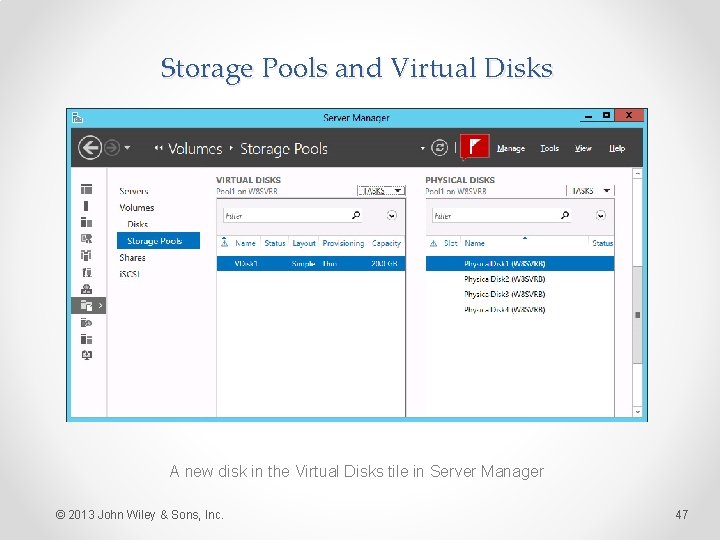This screenshot has height=540, width=720.
Task: Select Disks under Volumes
Action: coord(137,224)
